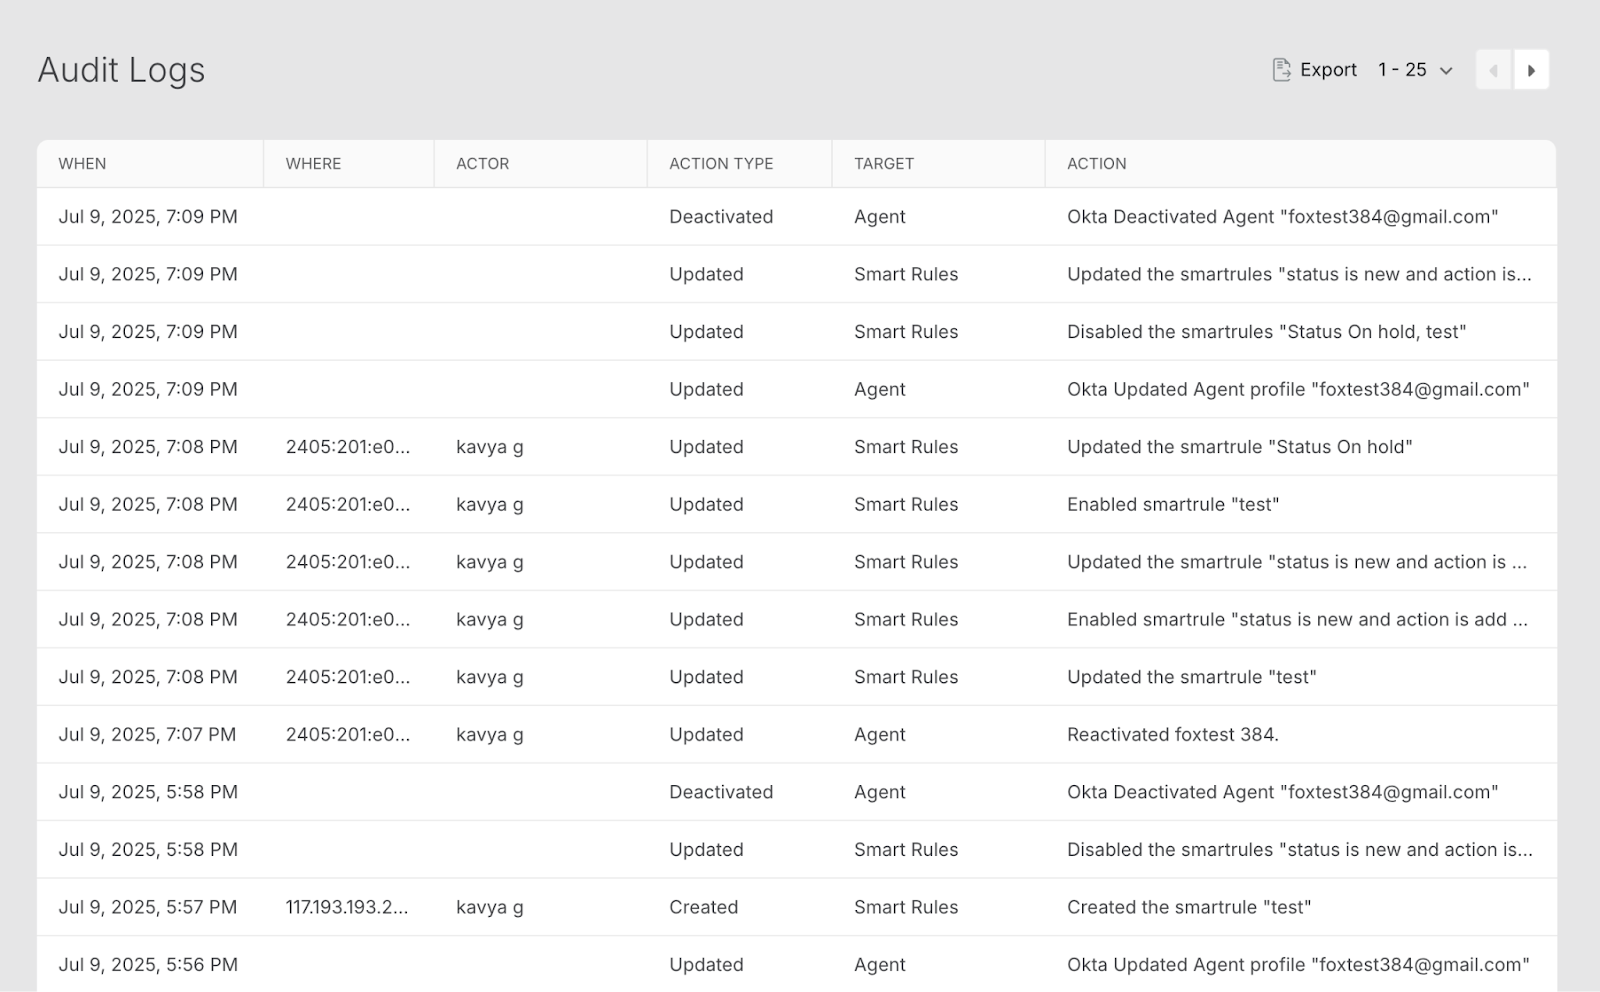Click the Enabled smartrule "test" action text

(1172, 505)
